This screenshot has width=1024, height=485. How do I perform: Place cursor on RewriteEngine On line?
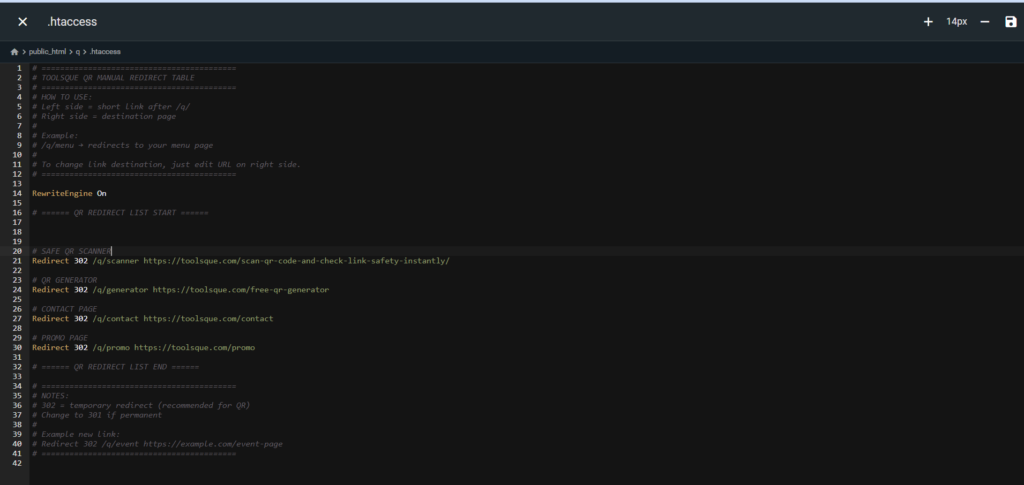point(69,193)
